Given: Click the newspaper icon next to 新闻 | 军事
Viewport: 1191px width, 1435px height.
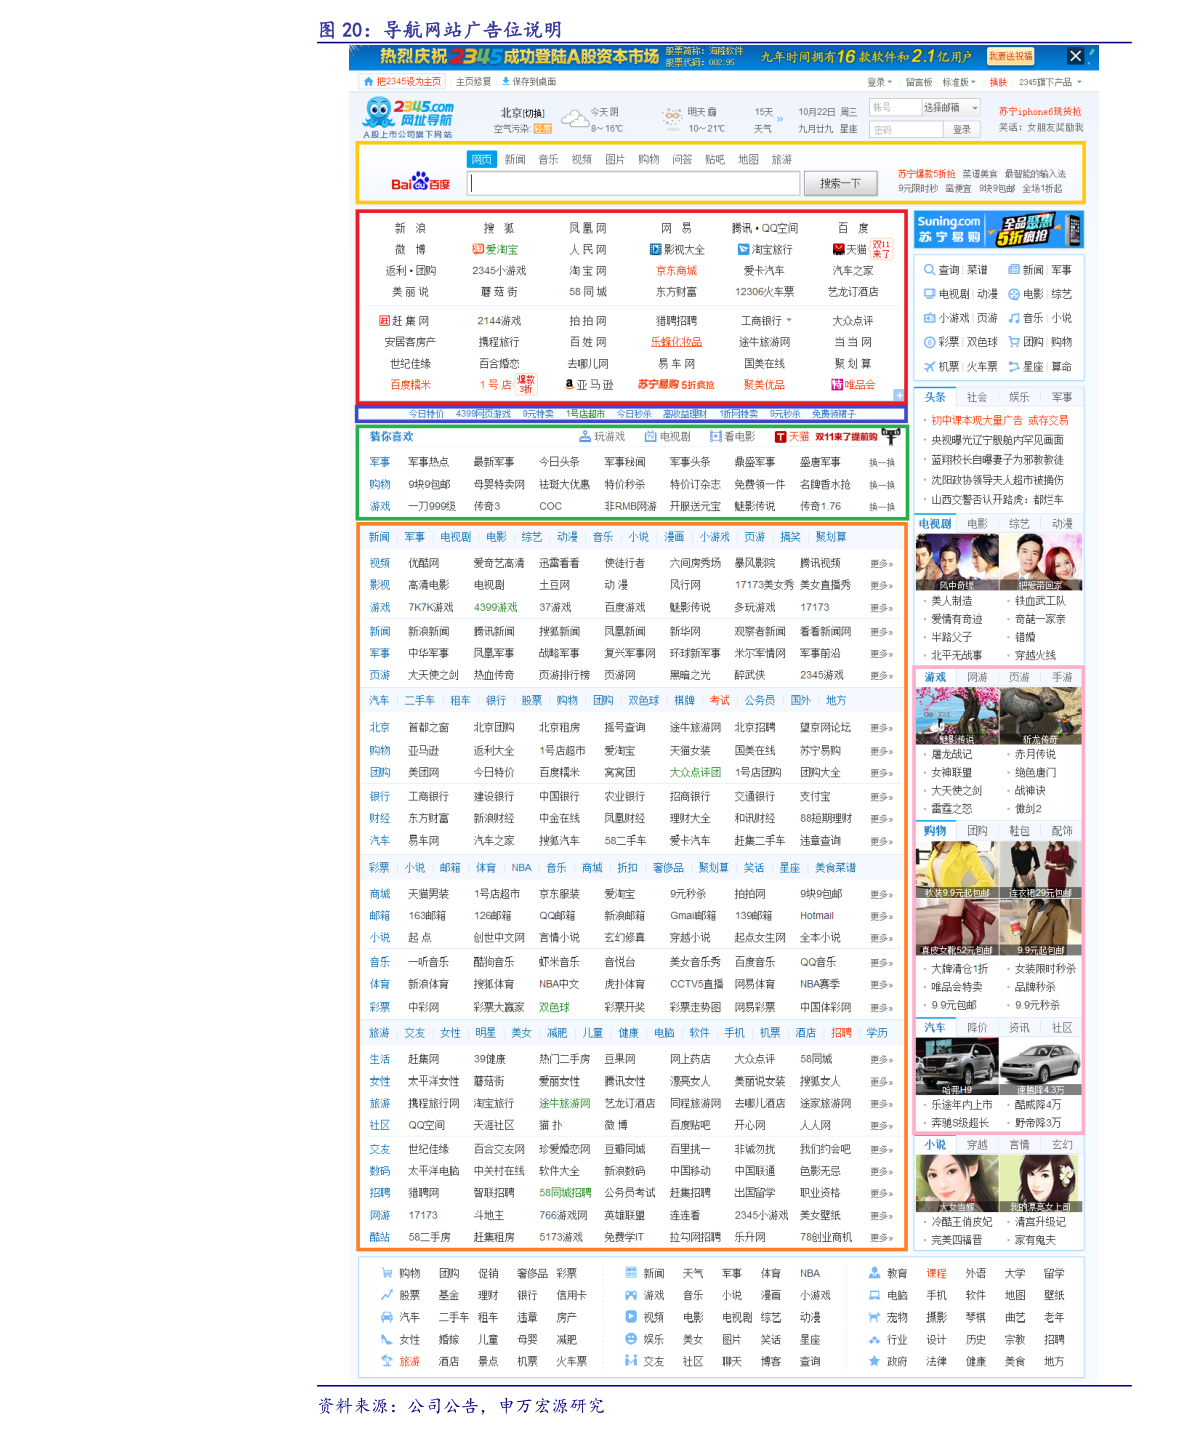Looking at the screenshot, I should click(x=1013, y=270).
